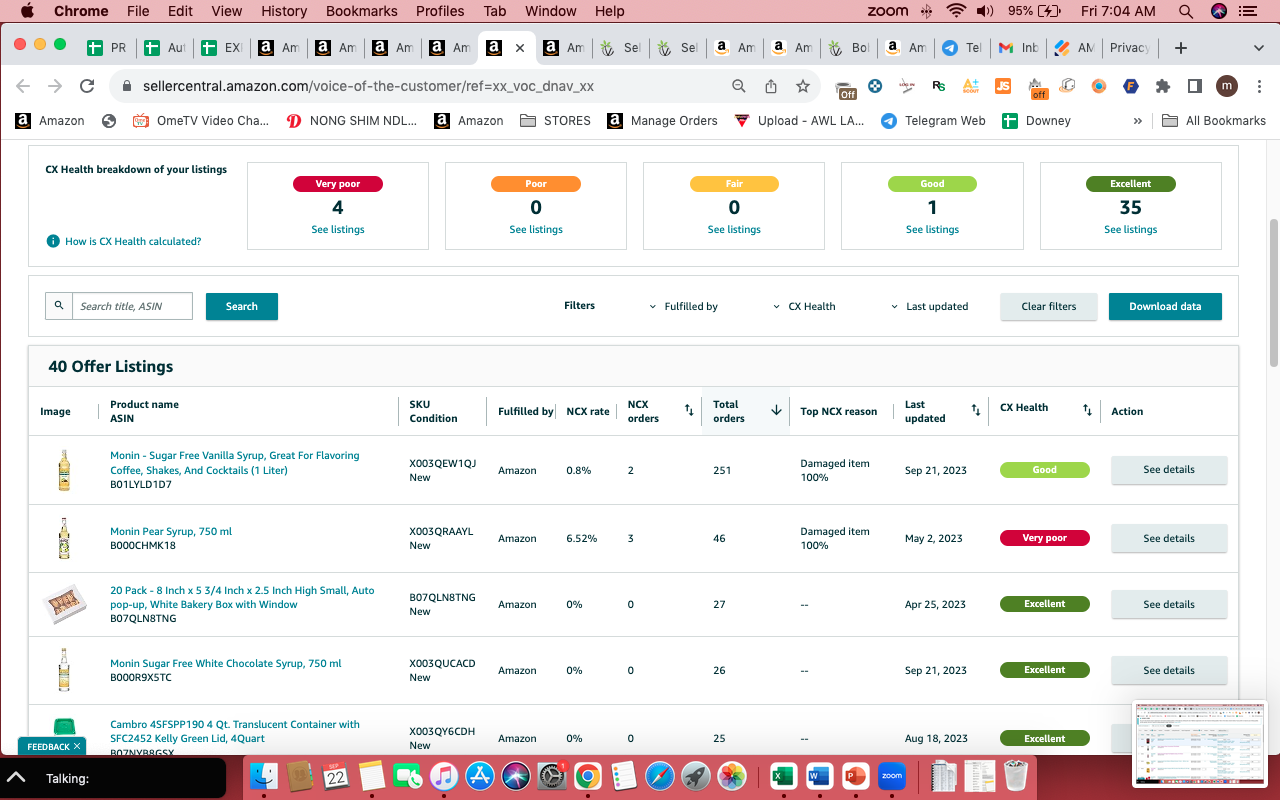Open the Chrome profile avatar 'm'
Viewport: 1280px width, 800px height.
point(1227,86)
